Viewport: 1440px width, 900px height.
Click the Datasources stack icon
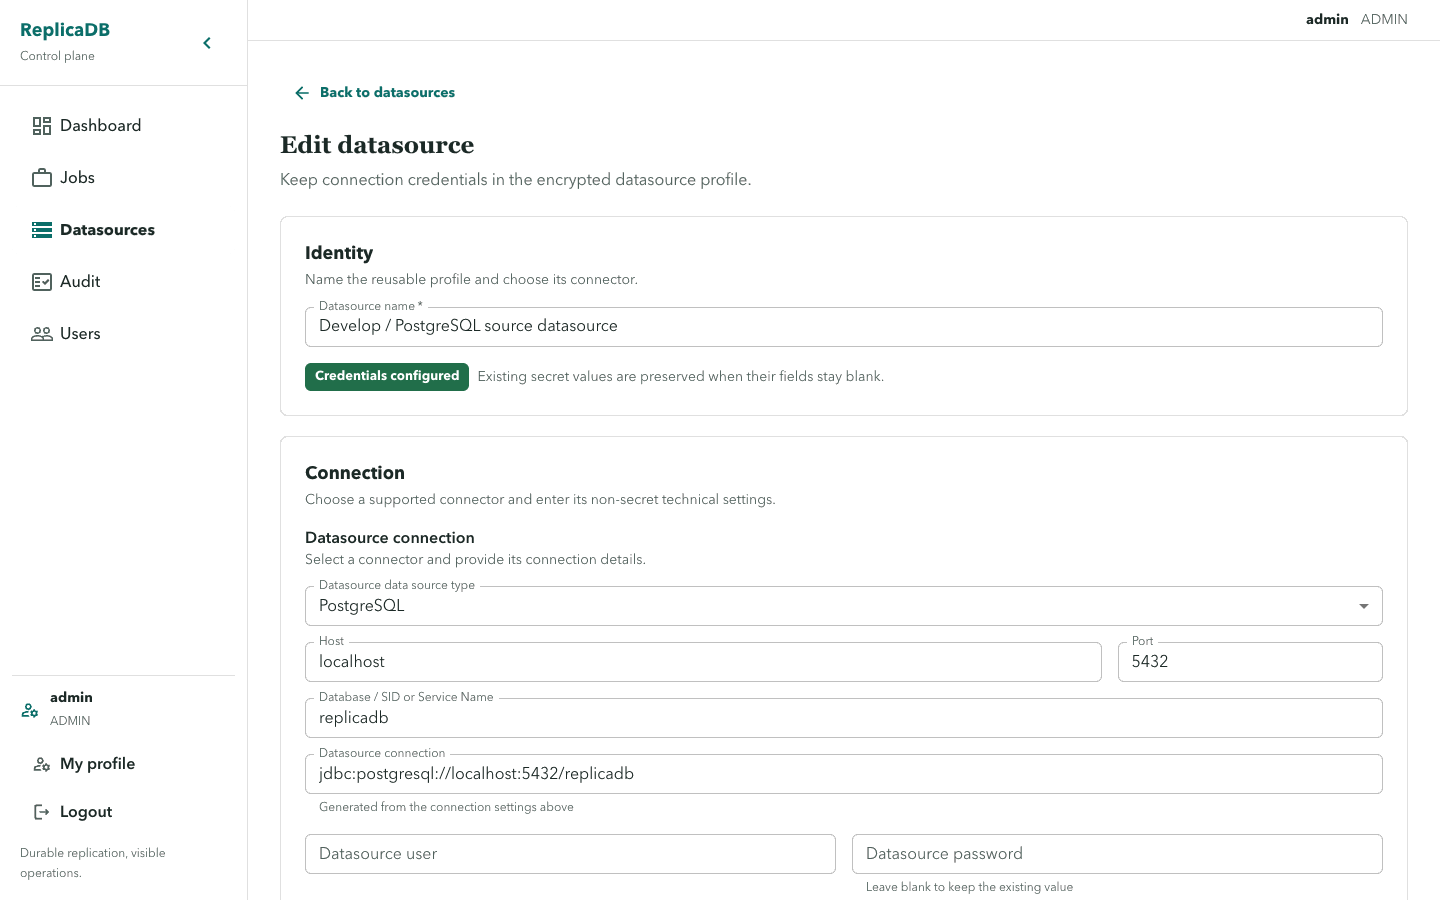tap(42, 230)
